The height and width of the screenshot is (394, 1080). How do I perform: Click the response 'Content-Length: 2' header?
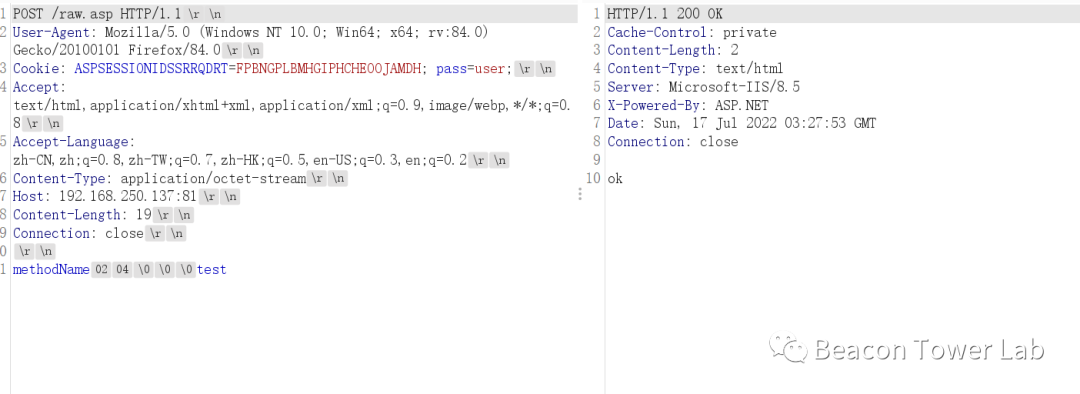click(673, 50)
